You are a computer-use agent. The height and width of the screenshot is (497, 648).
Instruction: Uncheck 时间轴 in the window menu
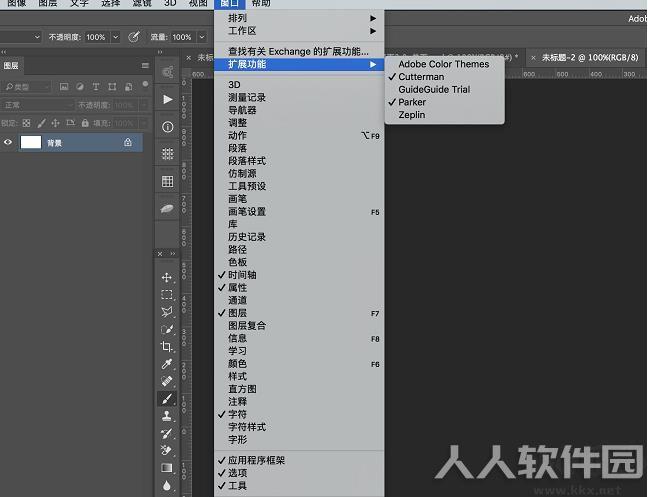299,275
